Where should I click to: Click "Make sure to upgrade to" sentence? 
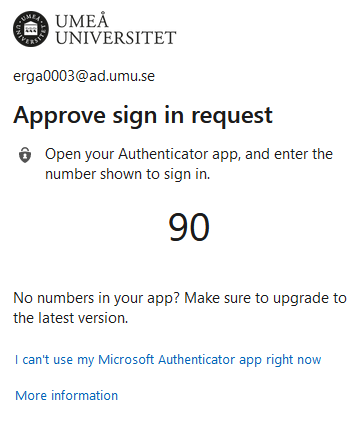pyautogui.click(x=265, y=298)
